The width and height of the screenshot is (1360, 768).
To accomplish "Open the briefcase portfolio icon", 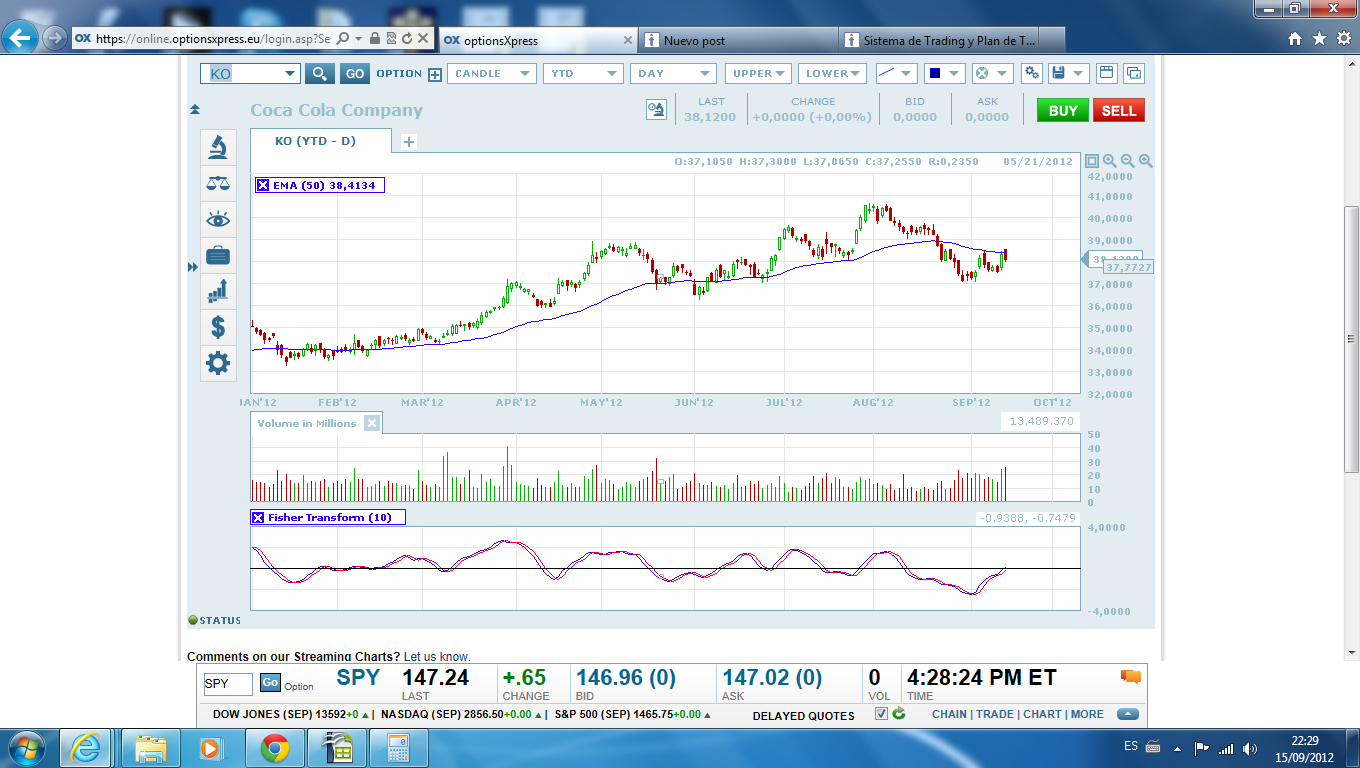I will coord(218,255).
